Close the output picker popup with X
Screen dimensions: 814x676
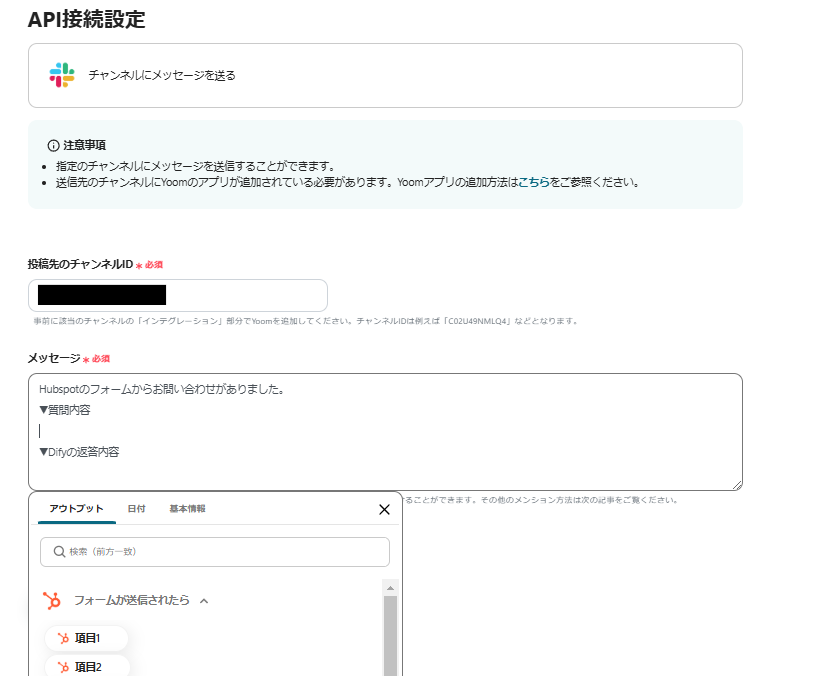point(384,509)
